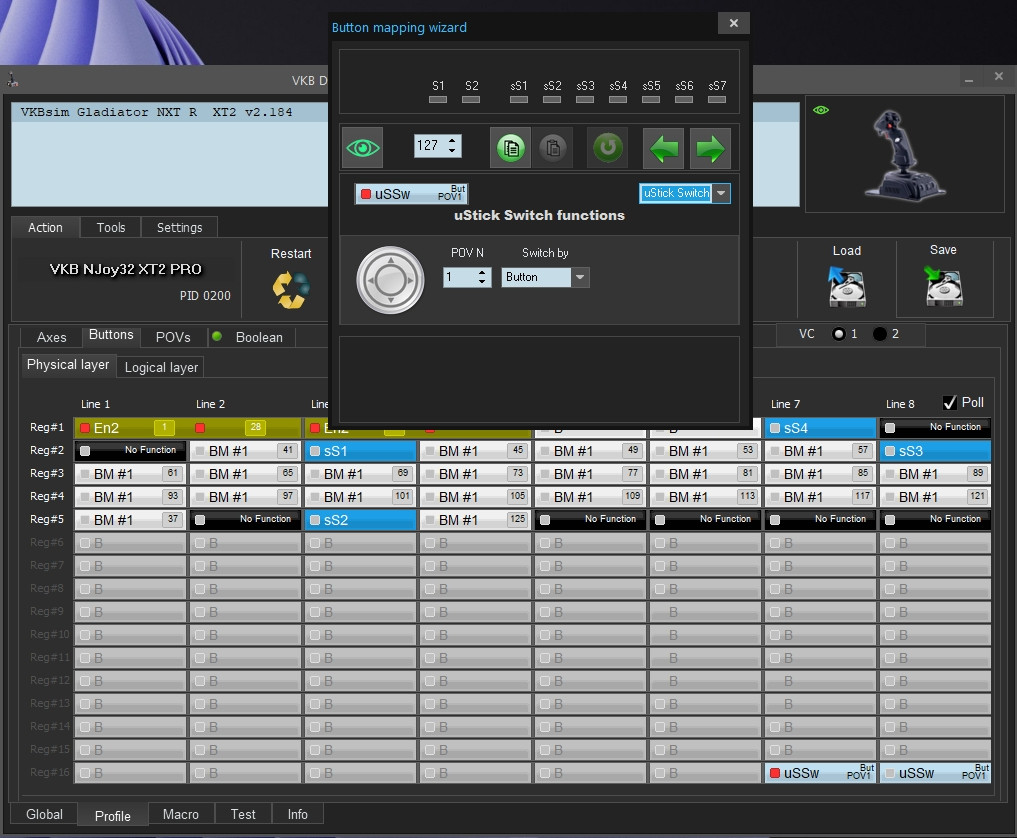Open the uStick Switch function dropdown
1017x838 pixels.
click(721, 193)
